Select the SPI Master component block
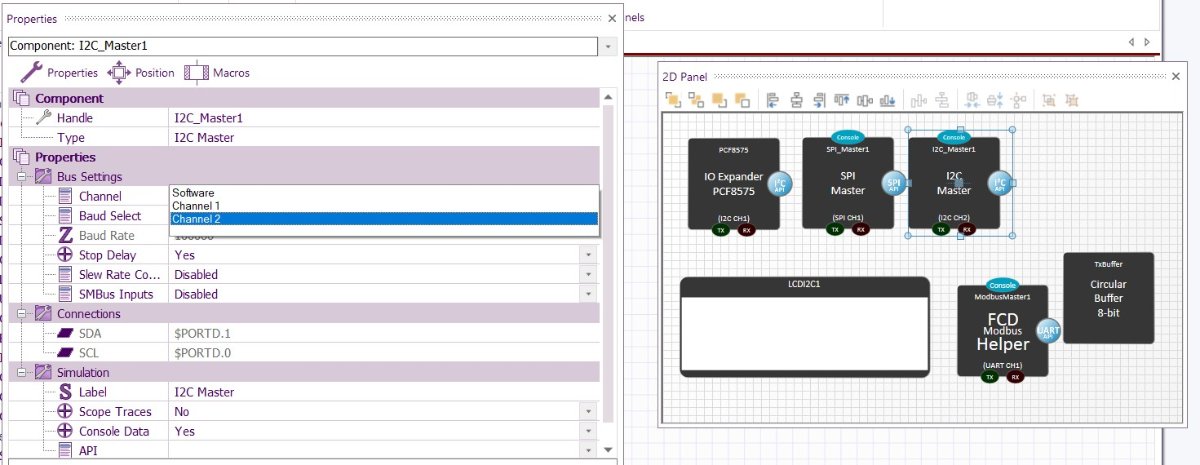The height and width of the screenshot is (465, 1200). 848,184
